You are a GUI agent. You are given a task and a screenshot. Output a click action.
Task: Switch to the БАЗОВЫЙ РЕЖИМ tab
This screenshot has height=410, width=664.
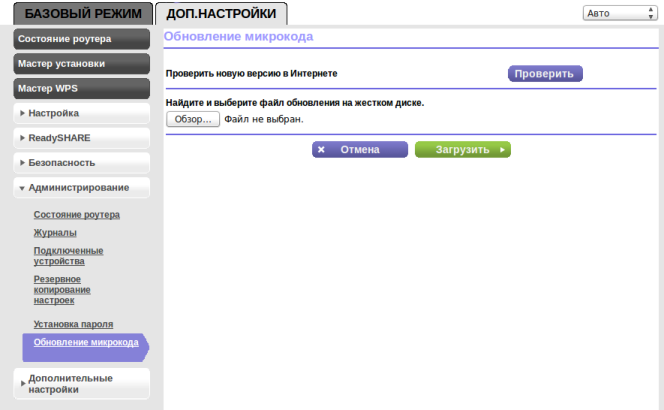point(83,14)
